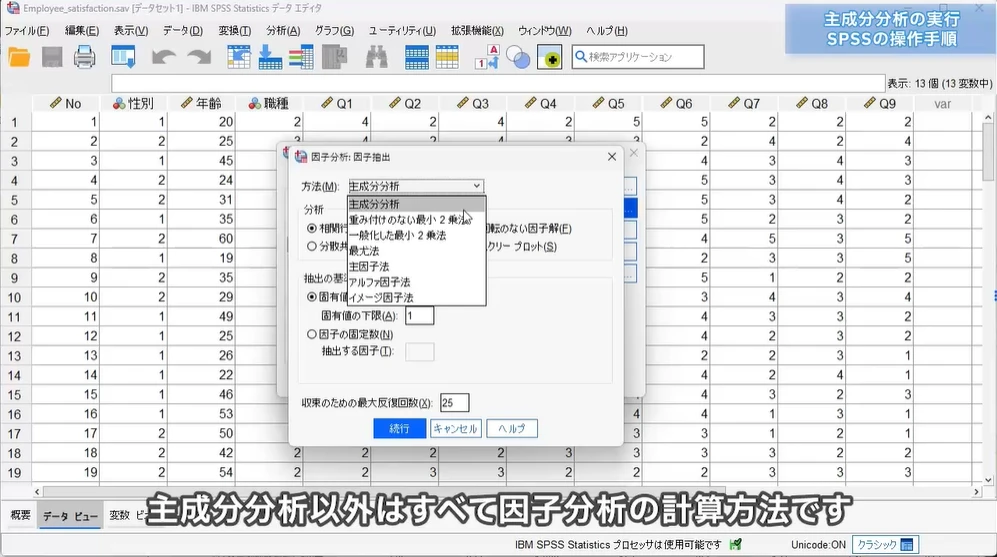Select the 相関行列 radio button
Viewport: 997px width, 557px height.
[x=311, y=228]
